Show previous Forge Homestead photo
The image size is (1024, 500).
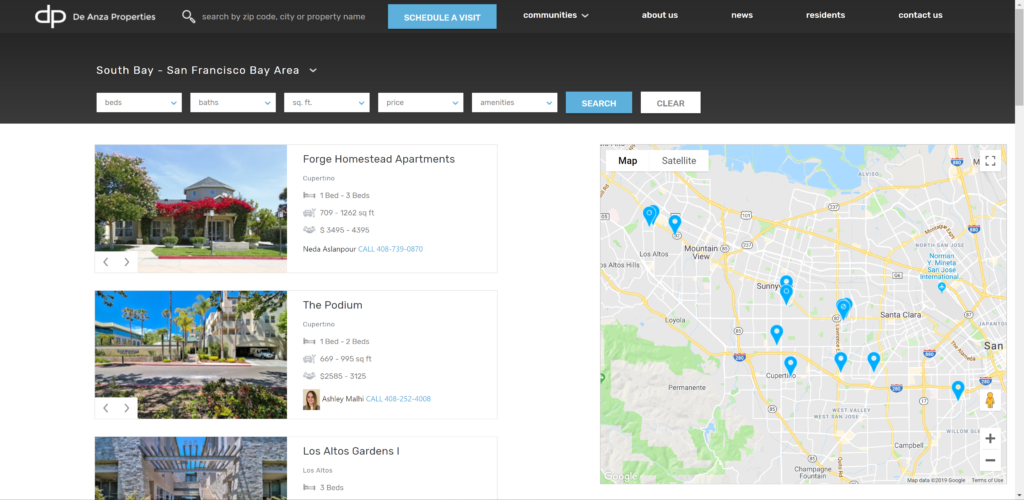click(106, 262)
